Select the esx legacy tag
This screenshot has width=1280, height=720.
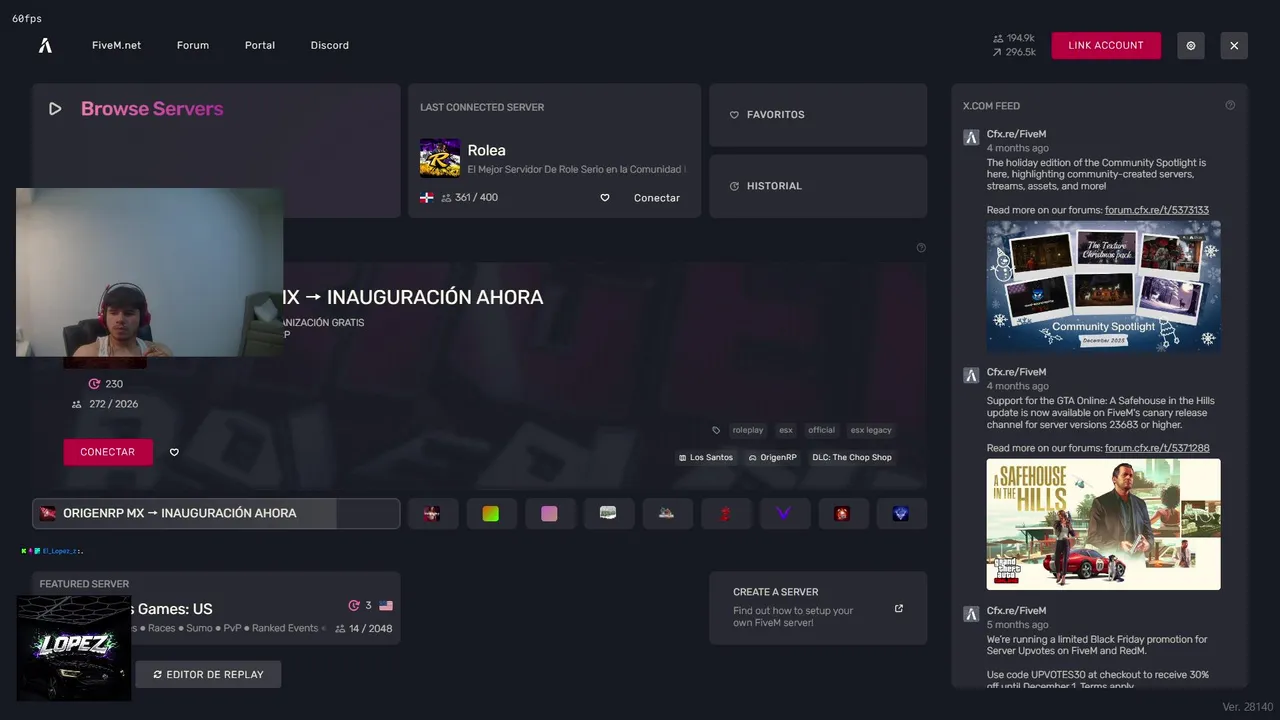pos(871,430)
